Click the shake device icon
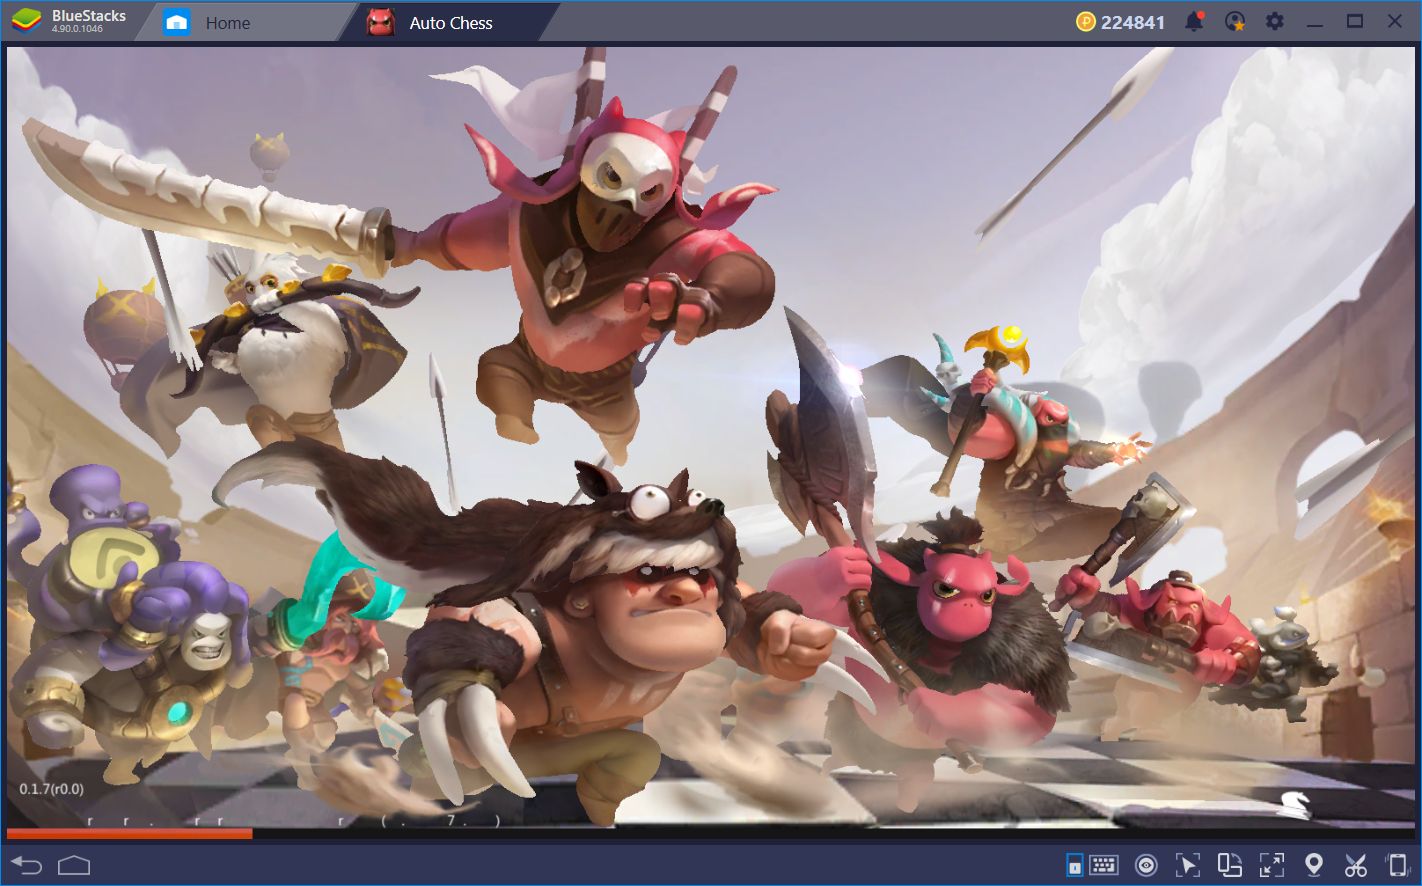Image resolution: width=1422 pixels, height=886 pixels. tap(1397, 865)
